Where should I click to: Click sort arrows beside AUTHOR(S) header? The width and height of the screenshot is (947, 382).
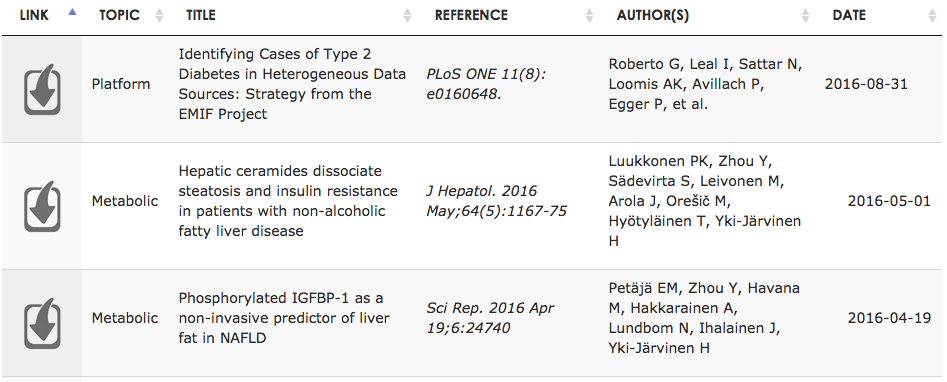pyautogui.click(x=805, y=16)
